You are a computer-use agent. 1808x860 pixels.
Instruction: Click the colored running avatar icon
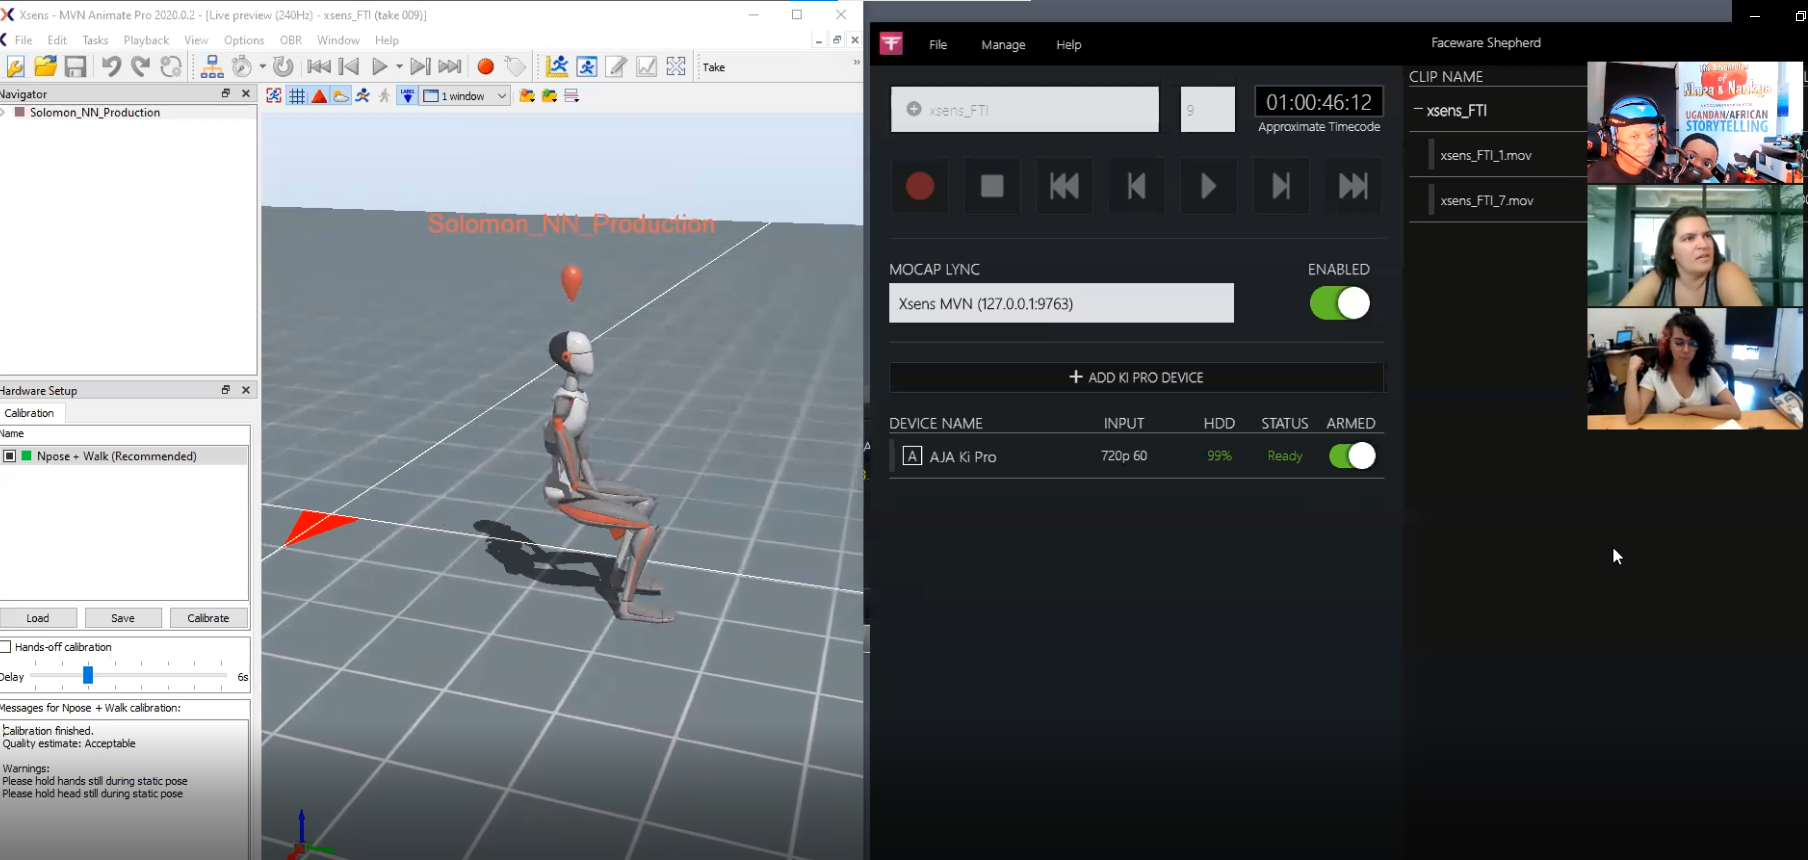coord(362,96)
